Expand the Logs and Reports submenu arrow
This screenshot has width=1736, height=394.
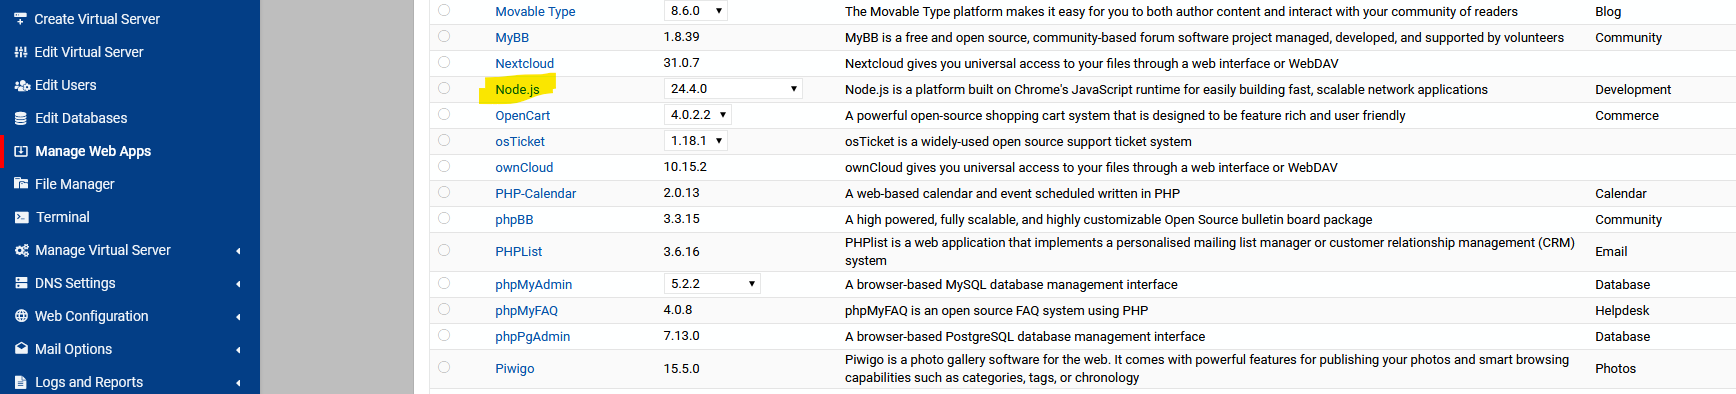click(238, 383)
